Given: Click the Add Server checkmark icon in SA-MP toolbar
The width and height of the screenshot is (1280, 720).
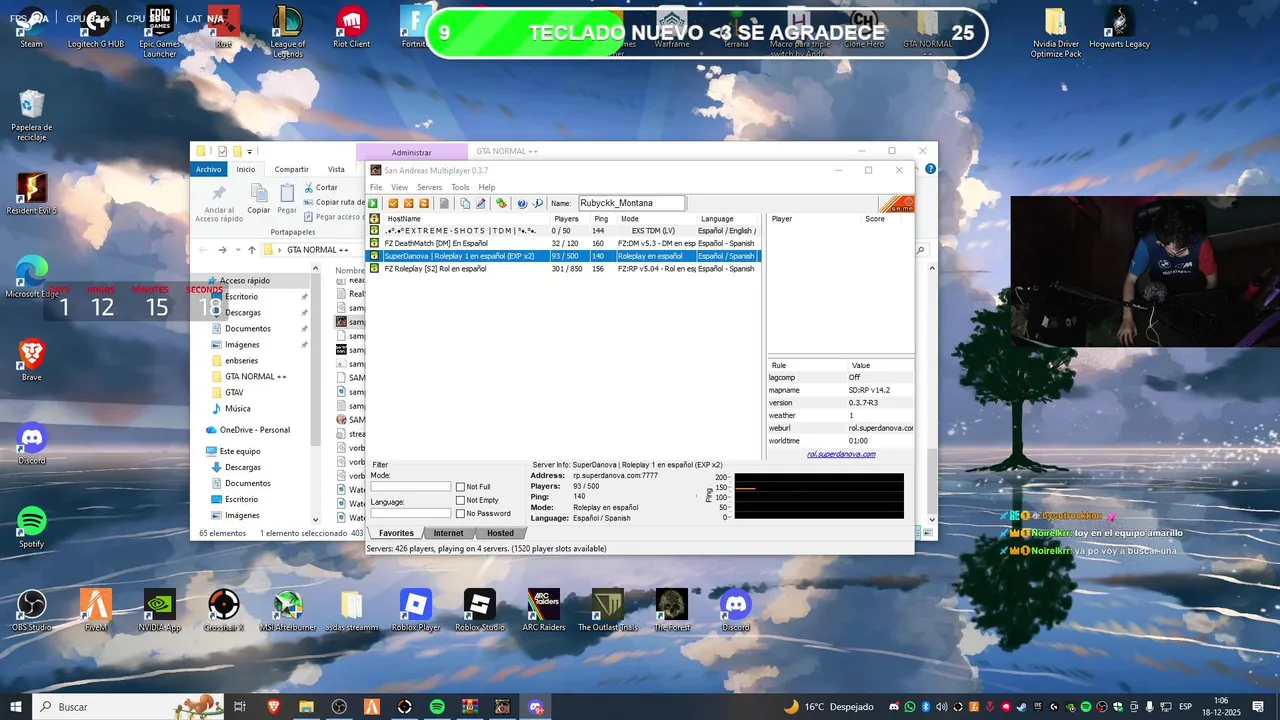Looking at the screenshot, I should tap(393, 203).
